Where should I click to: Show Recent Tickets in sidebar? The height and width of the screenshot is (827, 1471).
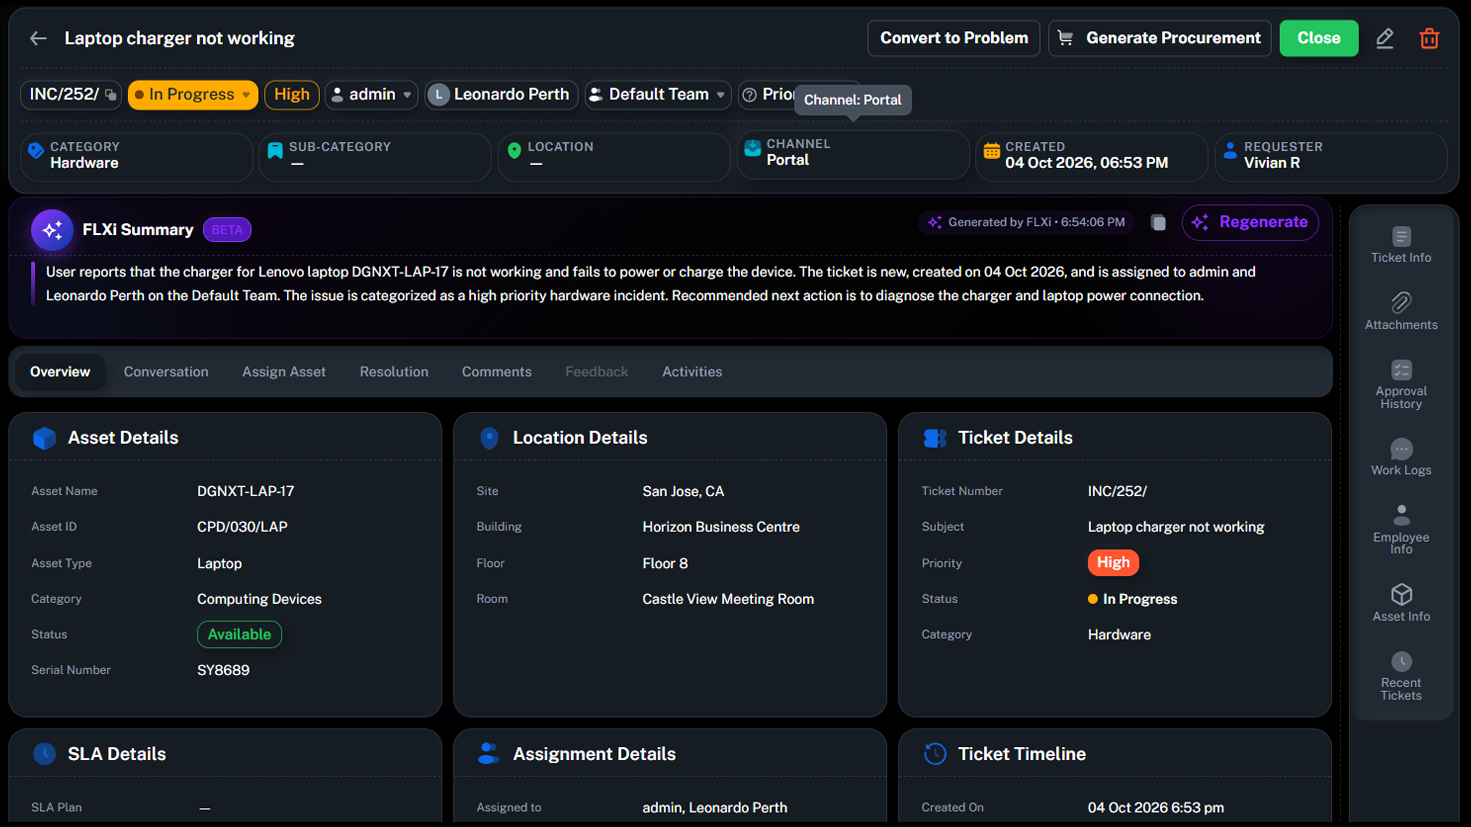tap(1401, 676)
